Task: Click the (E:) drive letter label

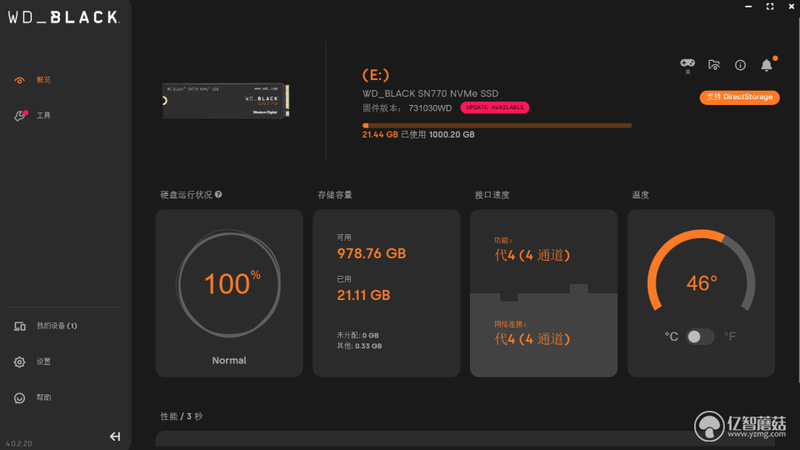Action: (x=376, y=75)
